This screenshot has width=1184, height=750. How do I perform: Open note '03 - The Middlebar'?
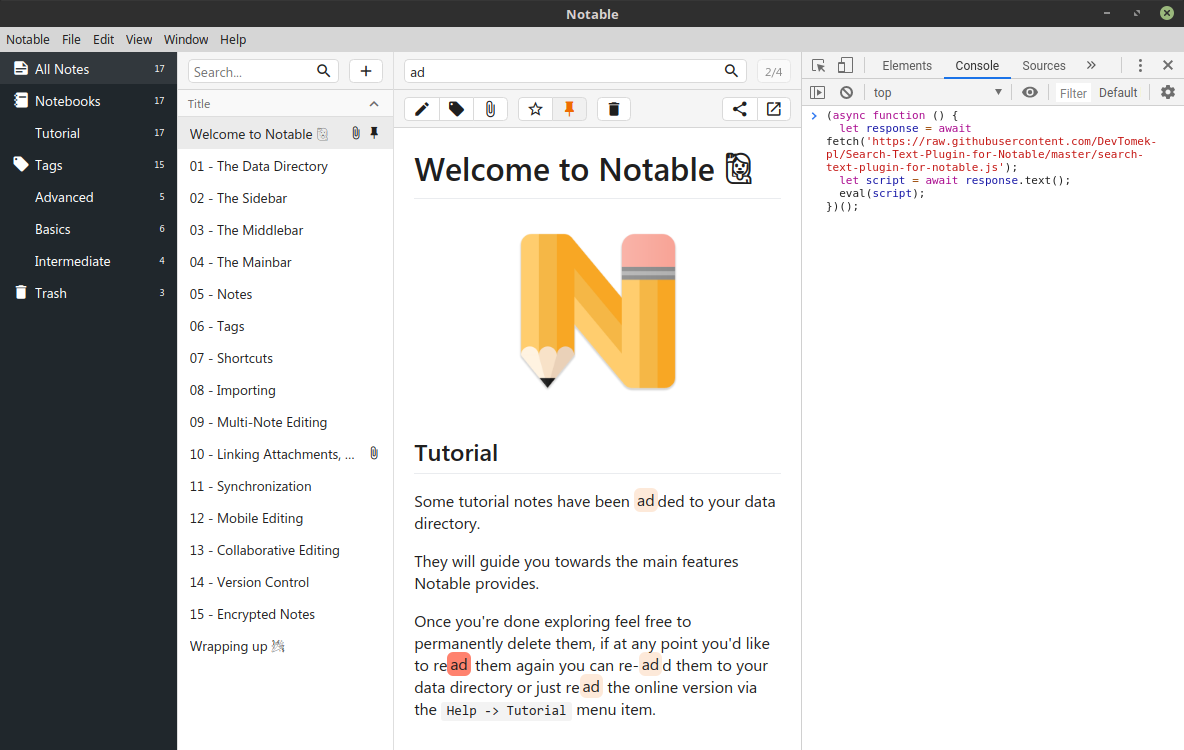[285, 230]
